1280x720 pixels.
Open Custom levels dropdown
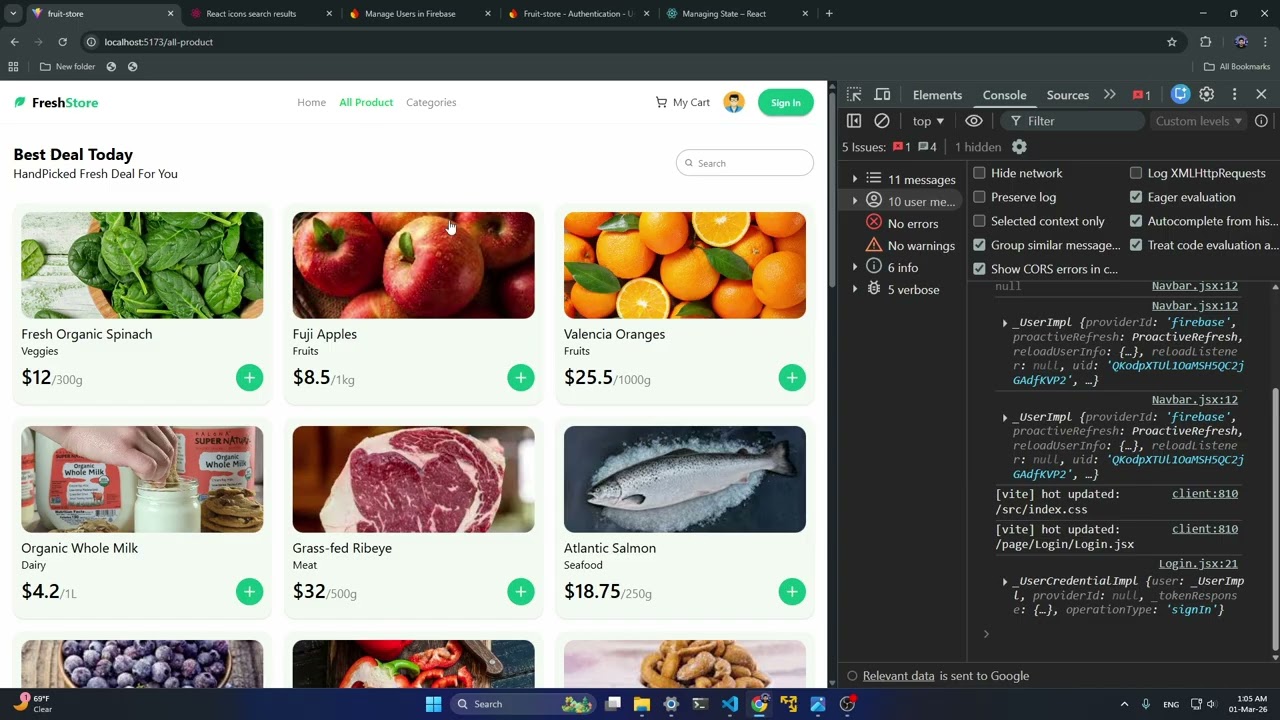(1199, 121)
